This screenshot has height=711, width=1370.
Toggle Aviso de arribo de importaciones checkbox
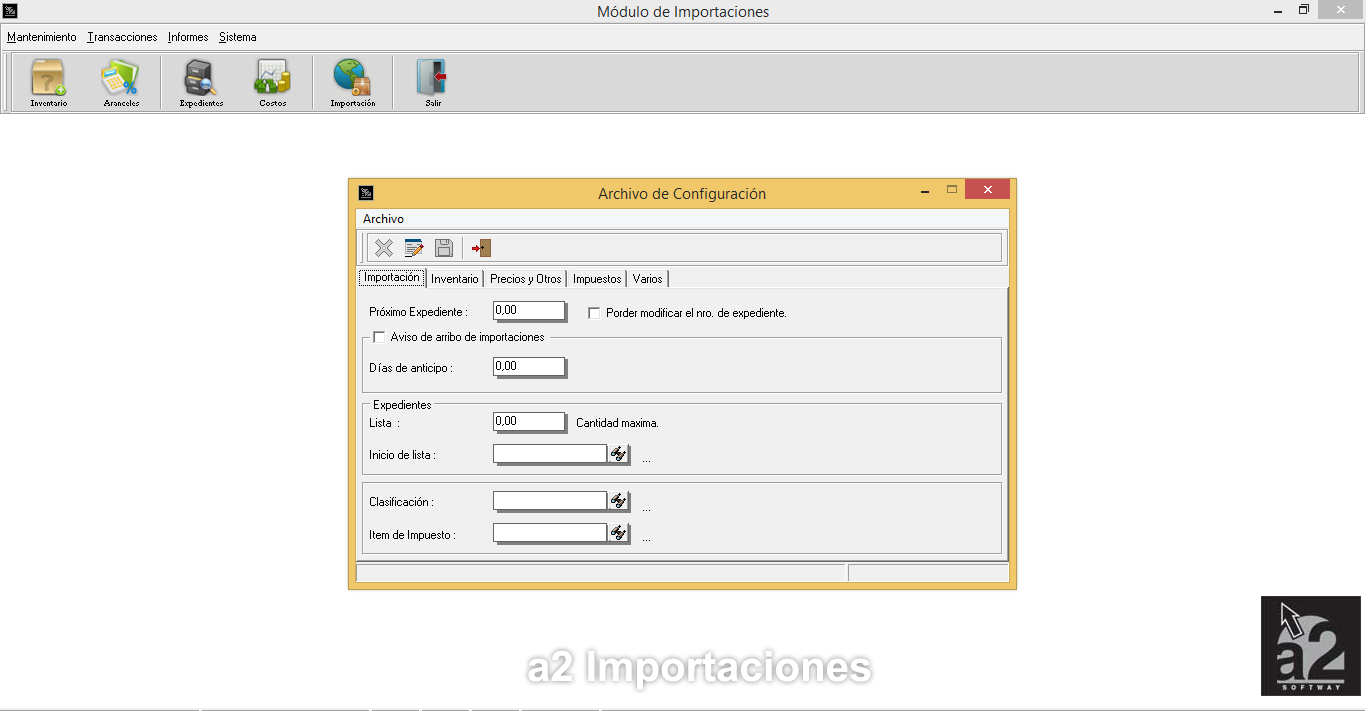pyautogui.click(x=379, y=337)
